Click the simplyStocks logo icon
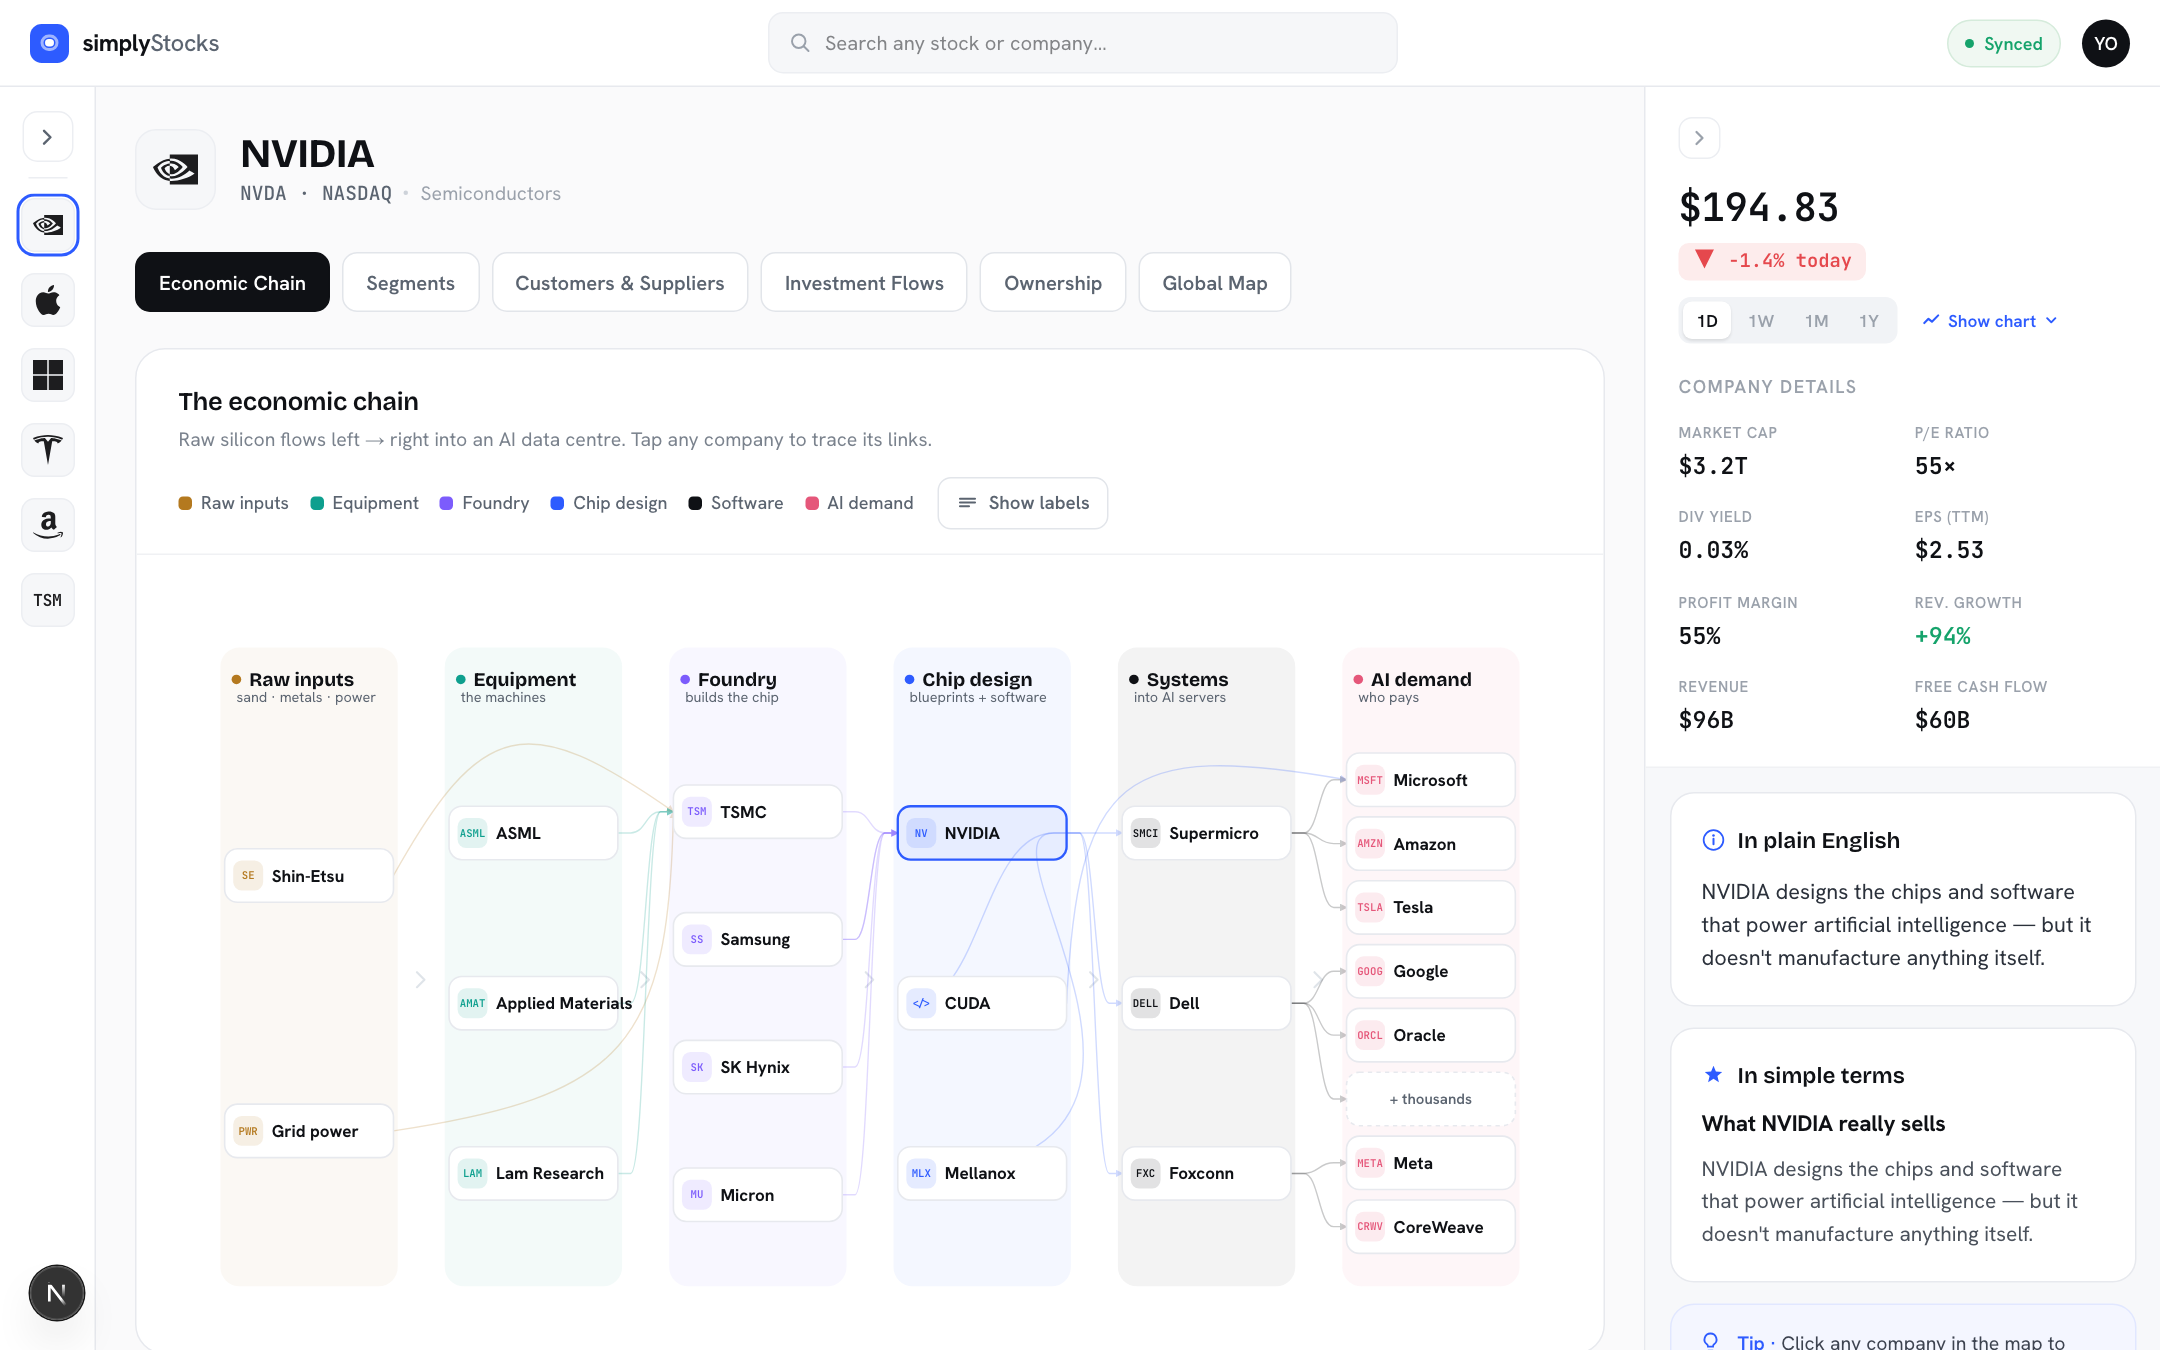This screenshot has height=1350, width=2160. click(x=49, y=43)
